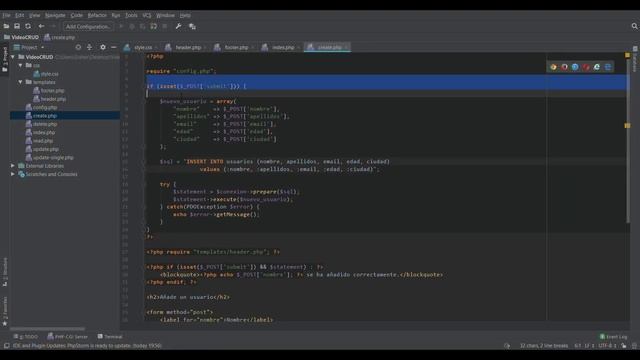The height and width of the screenshot is (360, 640).
Task: Hide the Project panel with minus icon
Action: (113, 47)
